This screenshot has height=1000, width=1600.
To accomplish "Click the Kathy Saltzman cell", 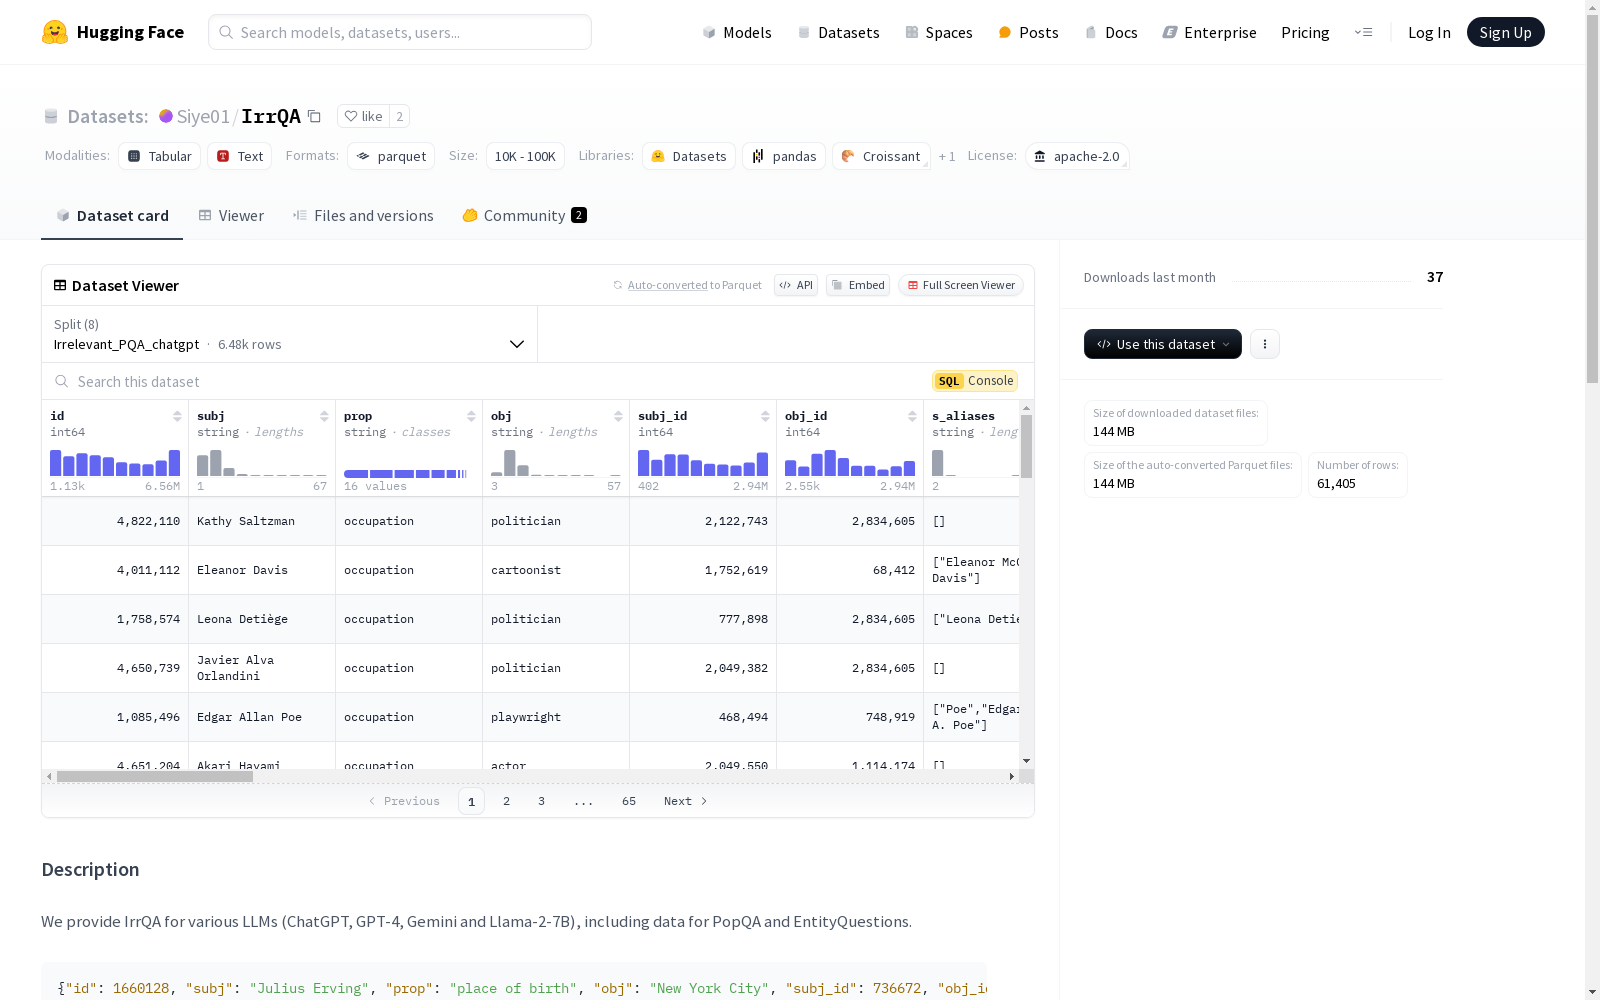I will click(262, 521).
